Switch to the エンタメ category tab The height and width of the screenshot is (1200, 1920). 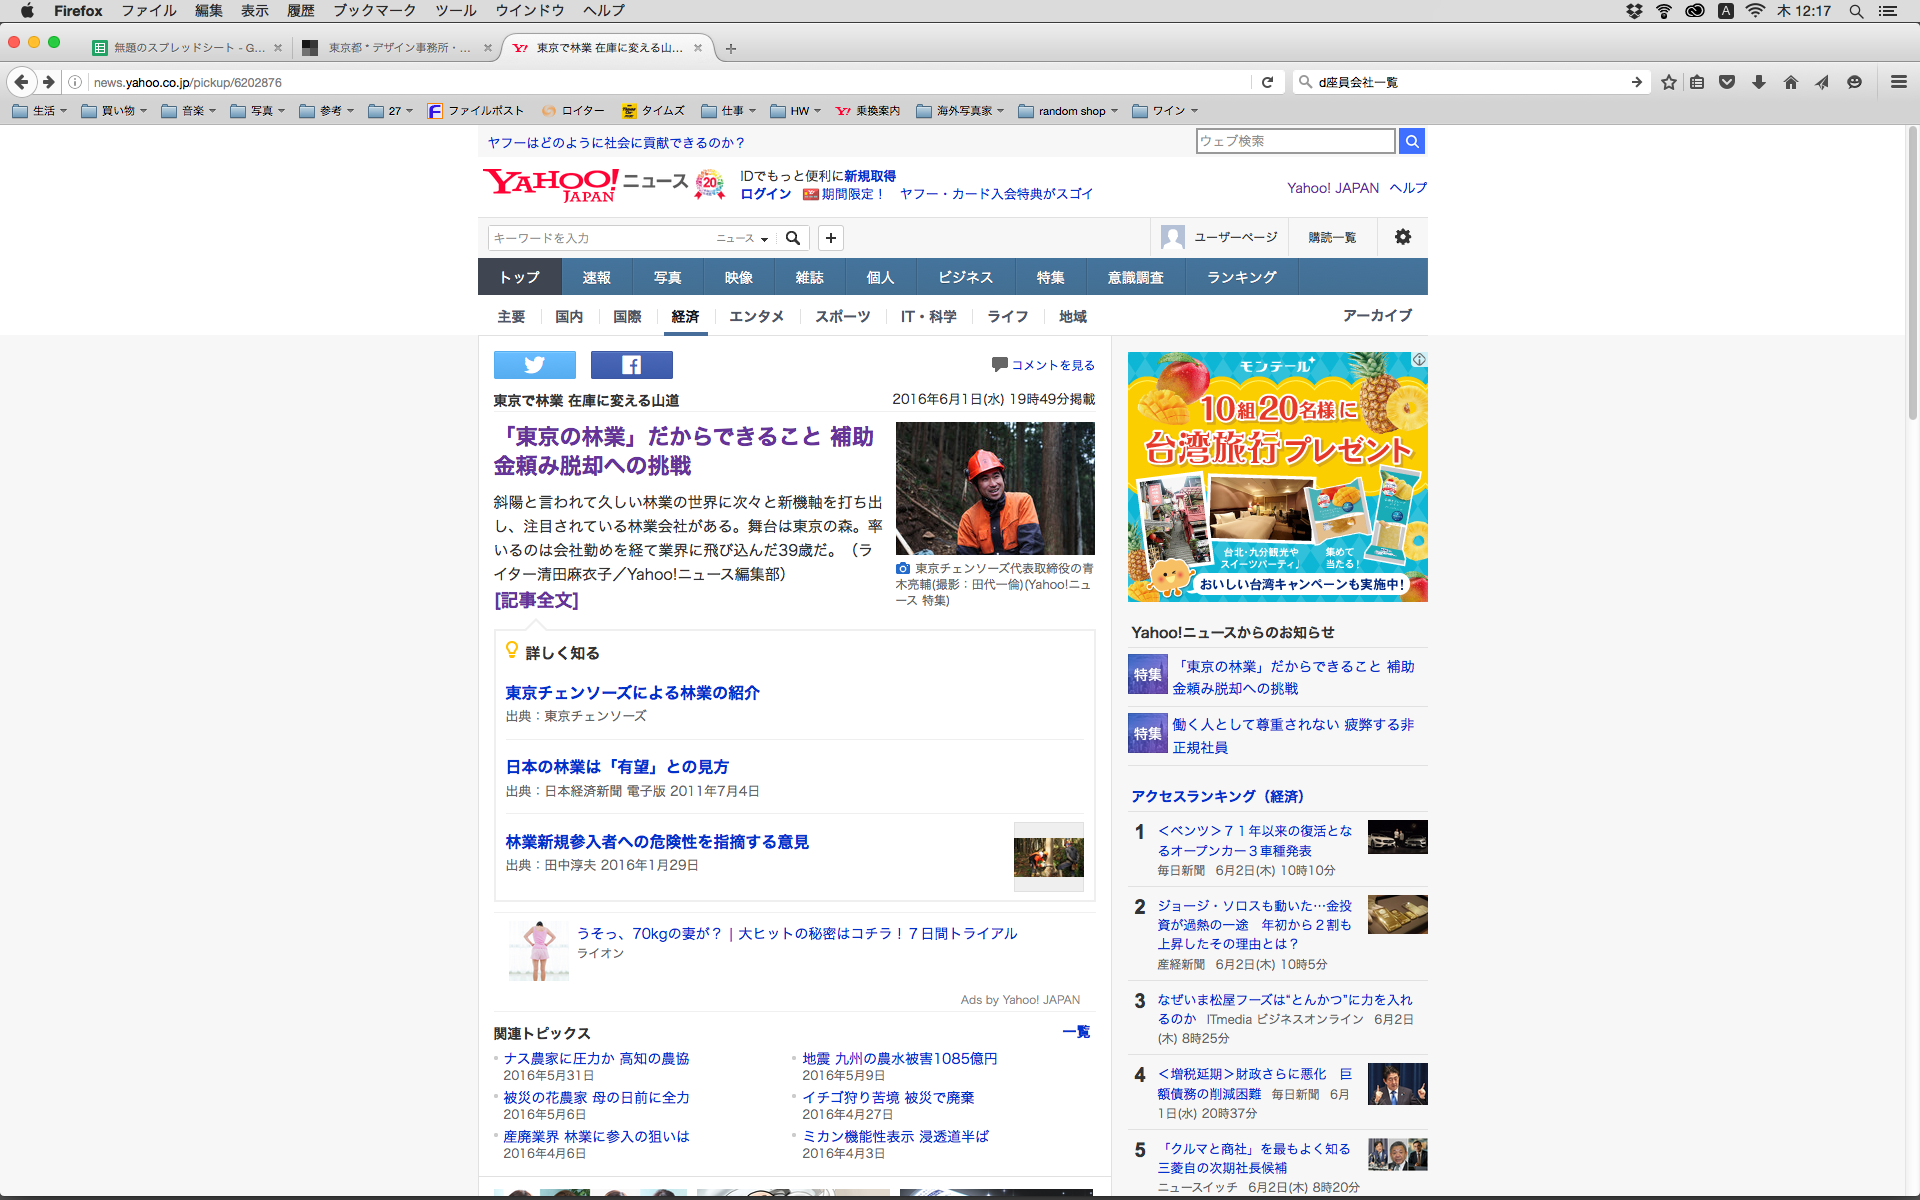point(756,316)
